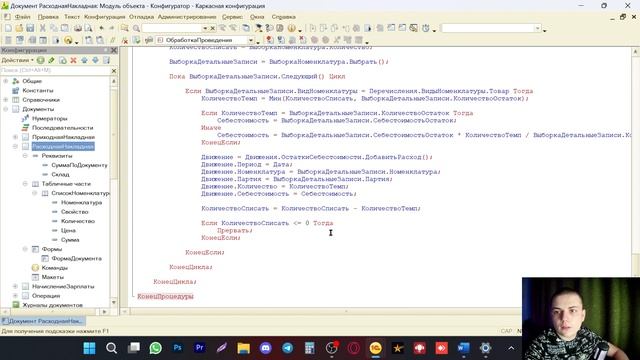The height and width of the screenshot is (360, 640).
Task: Open the Файл menu
Action: [x=22, y=17]
